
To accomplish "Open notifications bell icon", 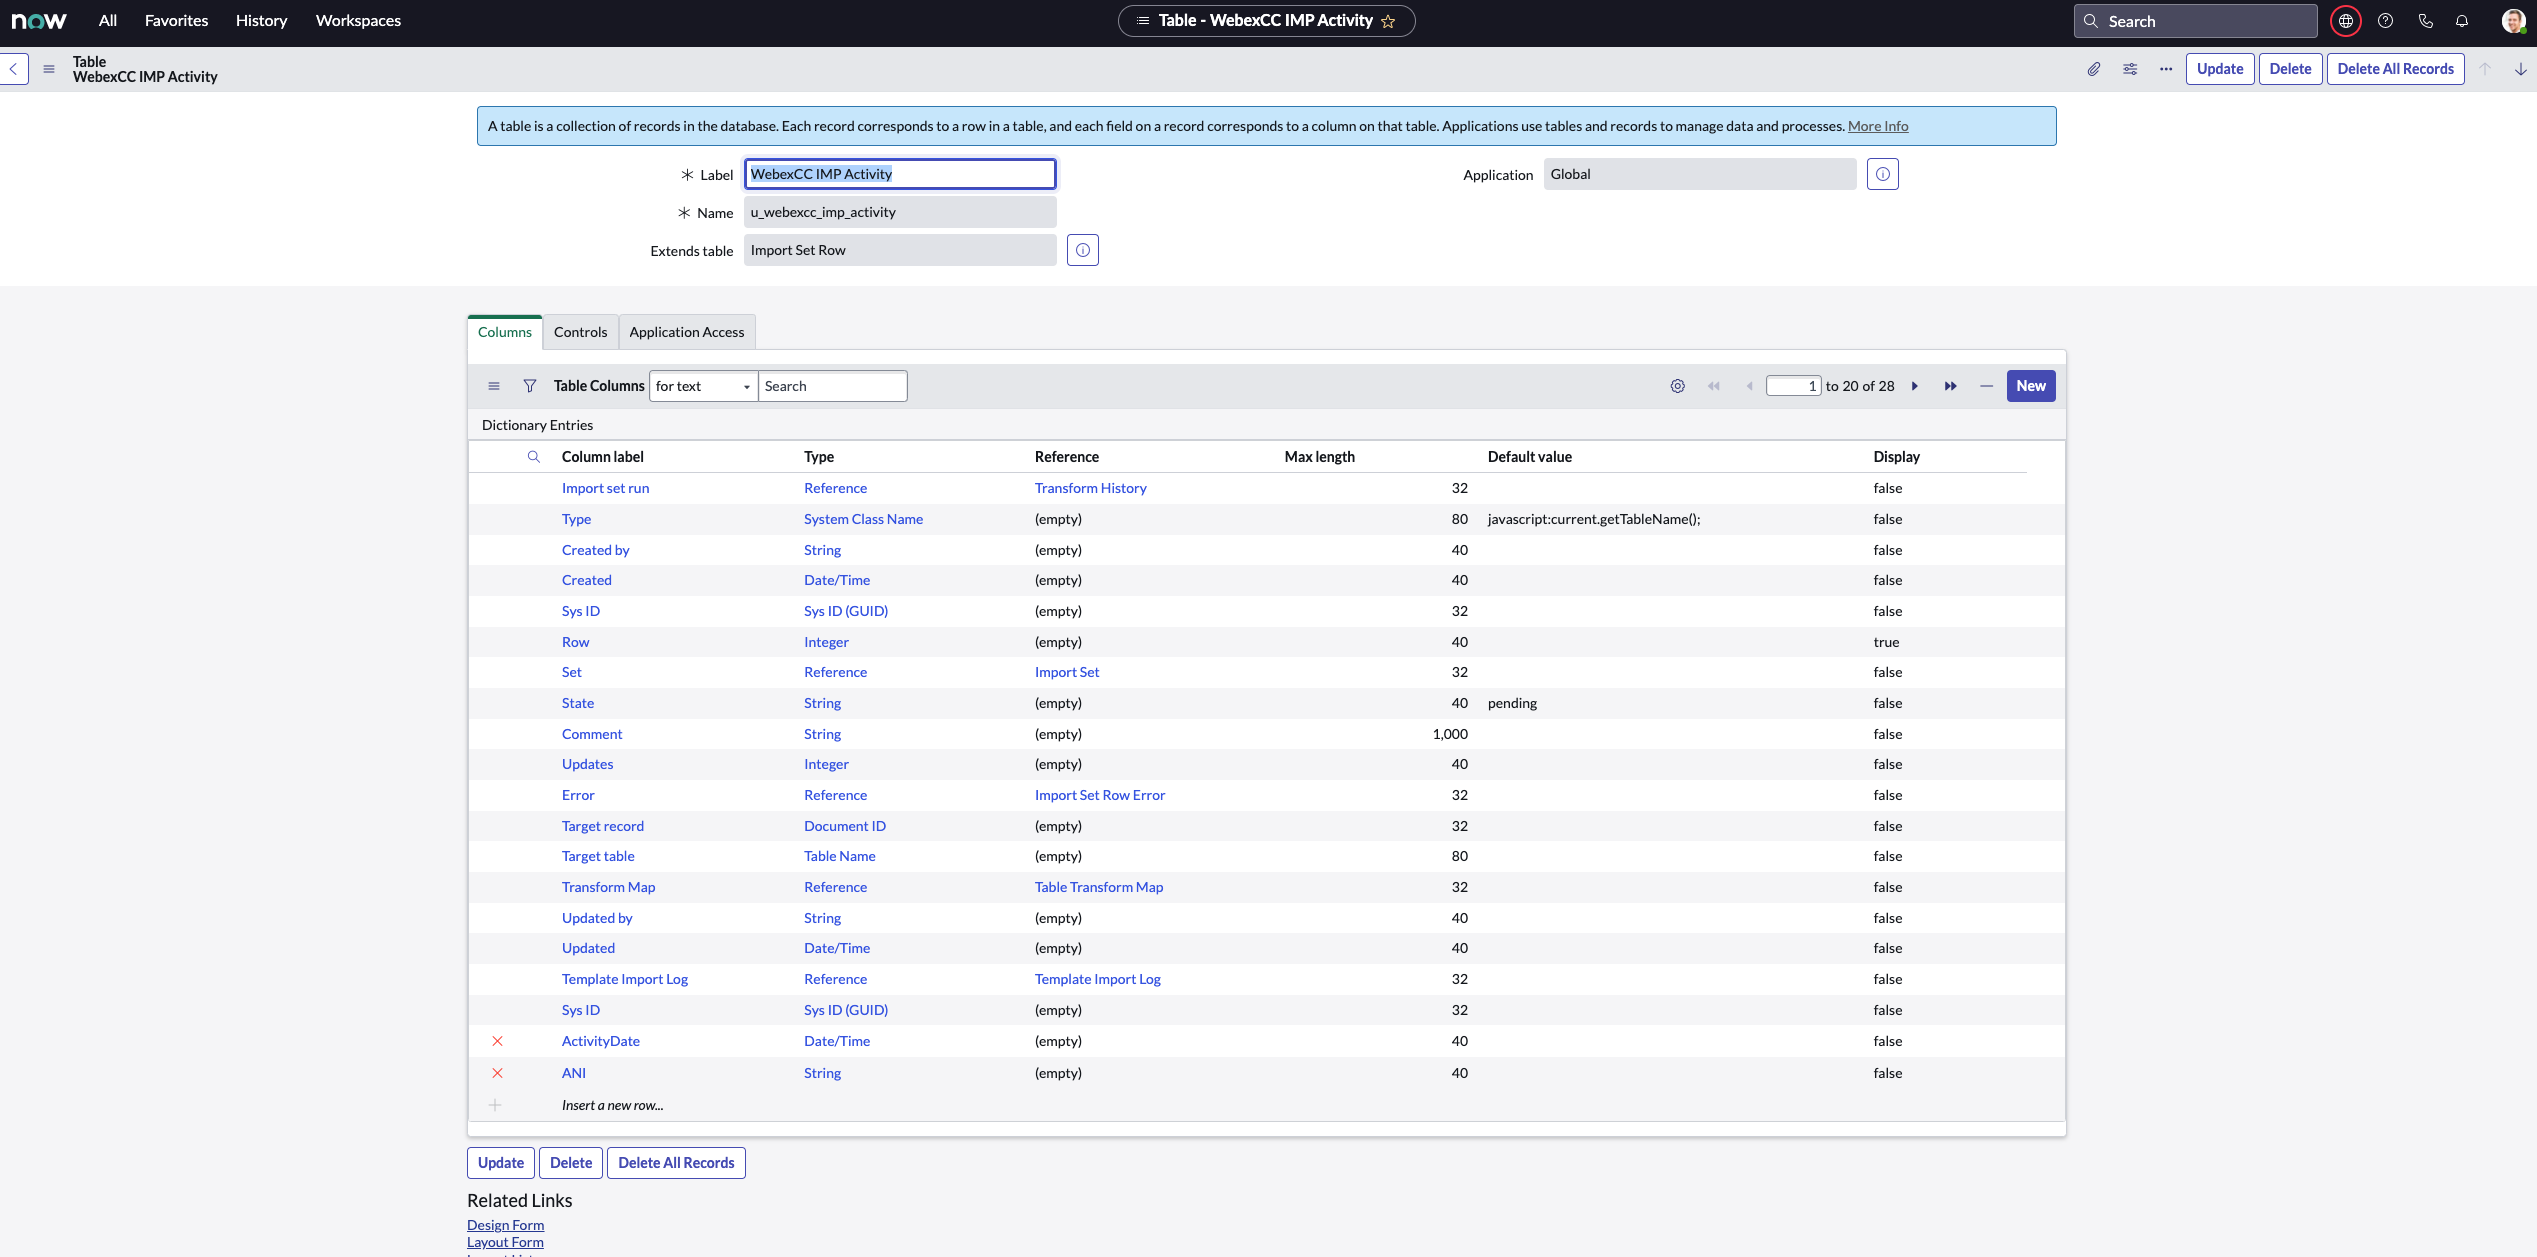I will click(2462, 21).
